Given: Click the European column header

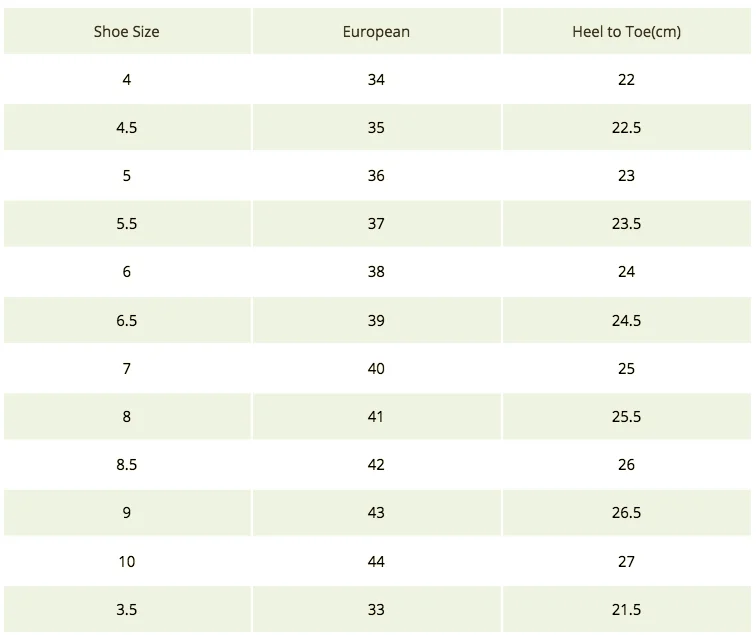Looking at the screenshot, I should (x=377, y=31).
